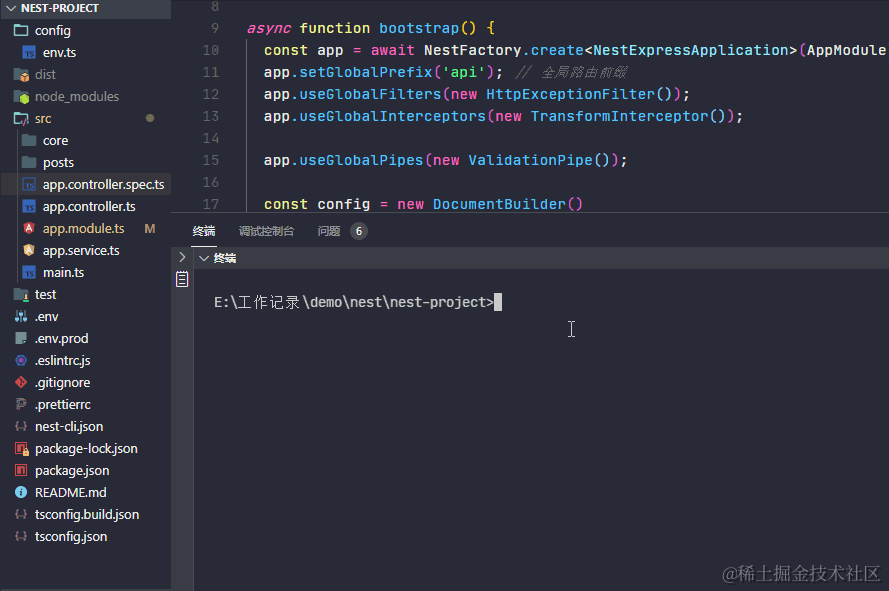Image resolution: width=889 pixels, height=591 pixels.
Task: Click the shield icon of app.service.ts
Action: [29, 250]
